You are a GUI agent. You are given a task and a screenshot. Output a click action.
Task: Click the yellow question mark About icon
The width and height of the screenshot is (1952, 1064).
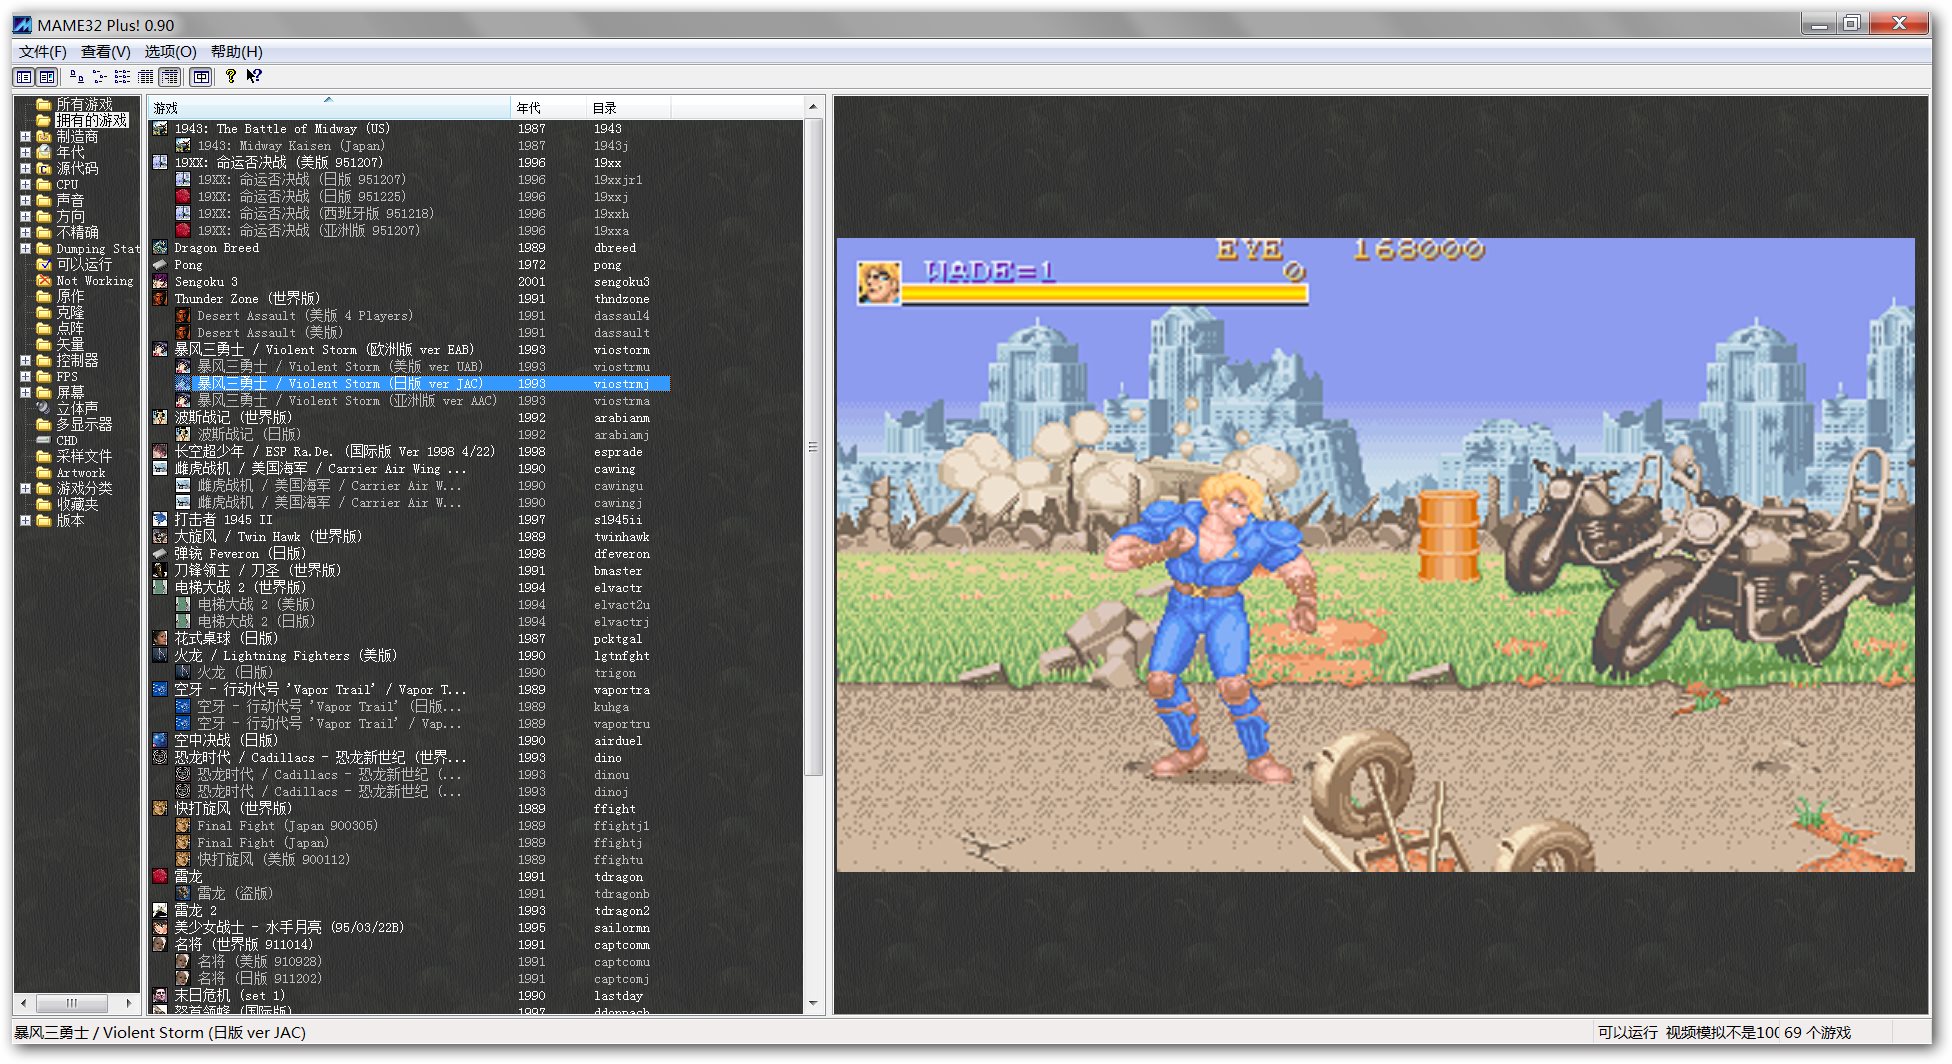(231, 76)
